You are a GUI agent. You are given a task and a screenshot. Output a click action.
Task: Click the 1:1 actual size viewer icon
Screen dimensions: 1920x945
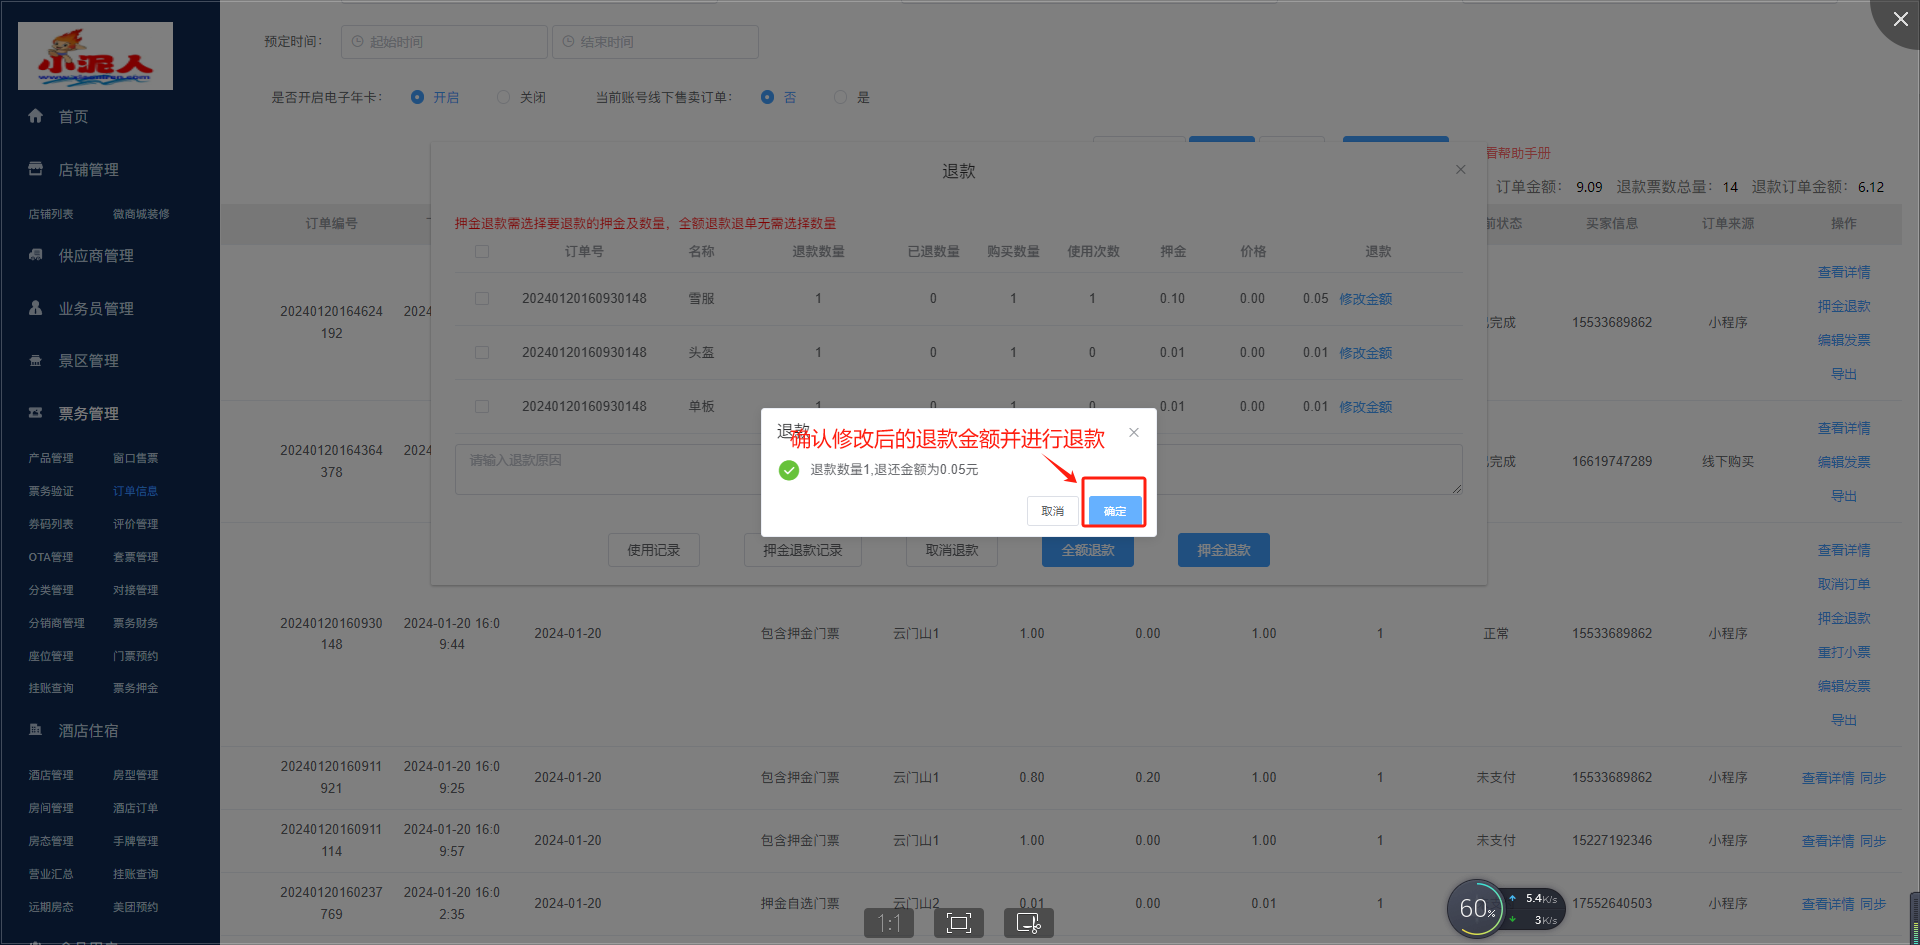(x=888, y=922)
